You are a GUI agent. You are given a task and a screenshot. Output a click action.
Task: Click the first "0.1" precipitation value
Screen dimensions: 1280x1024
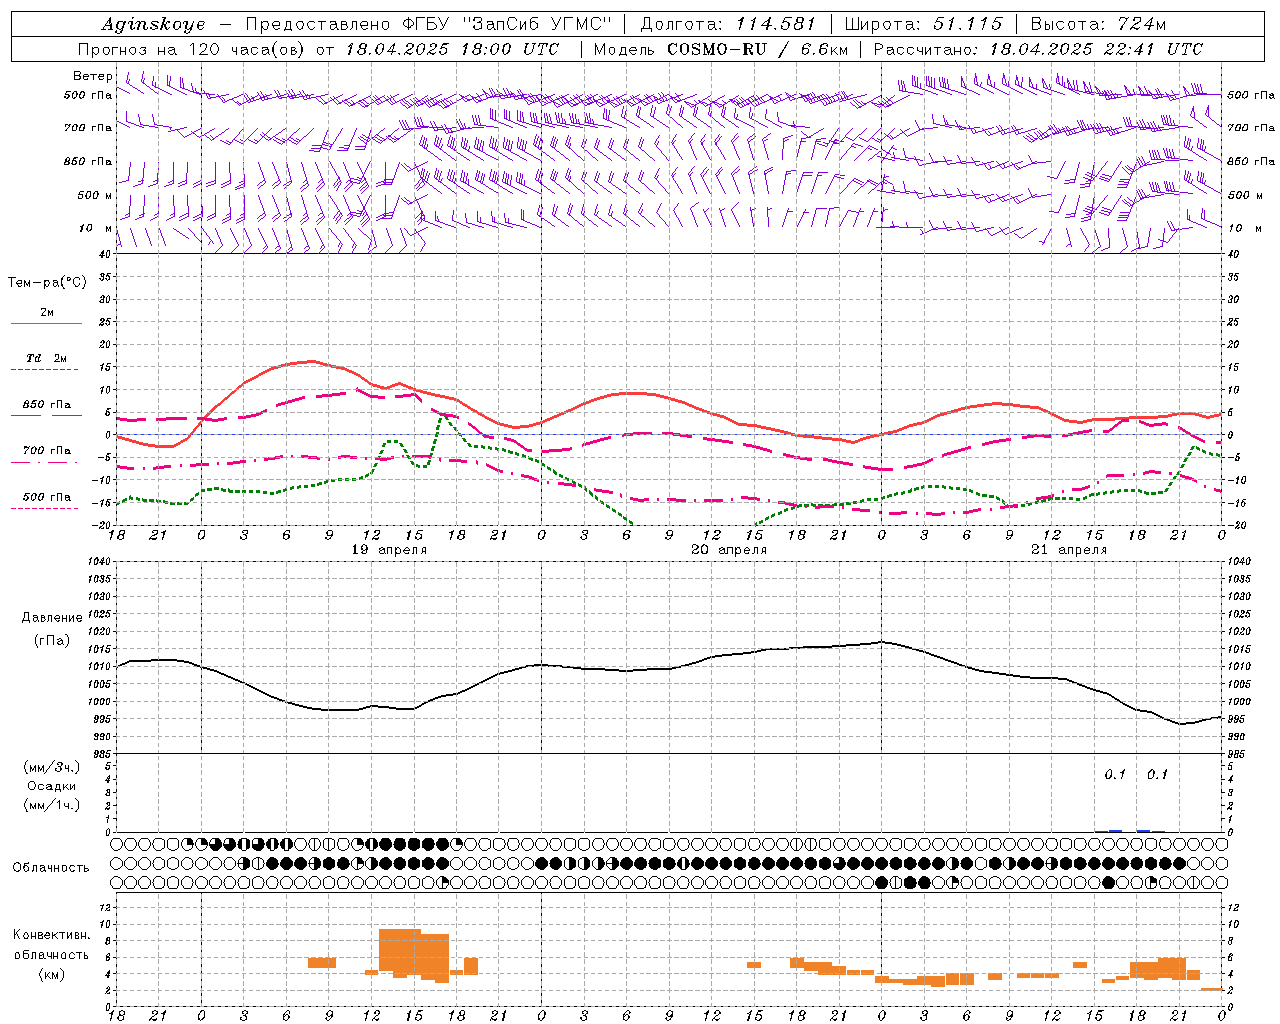point(1115,774)
